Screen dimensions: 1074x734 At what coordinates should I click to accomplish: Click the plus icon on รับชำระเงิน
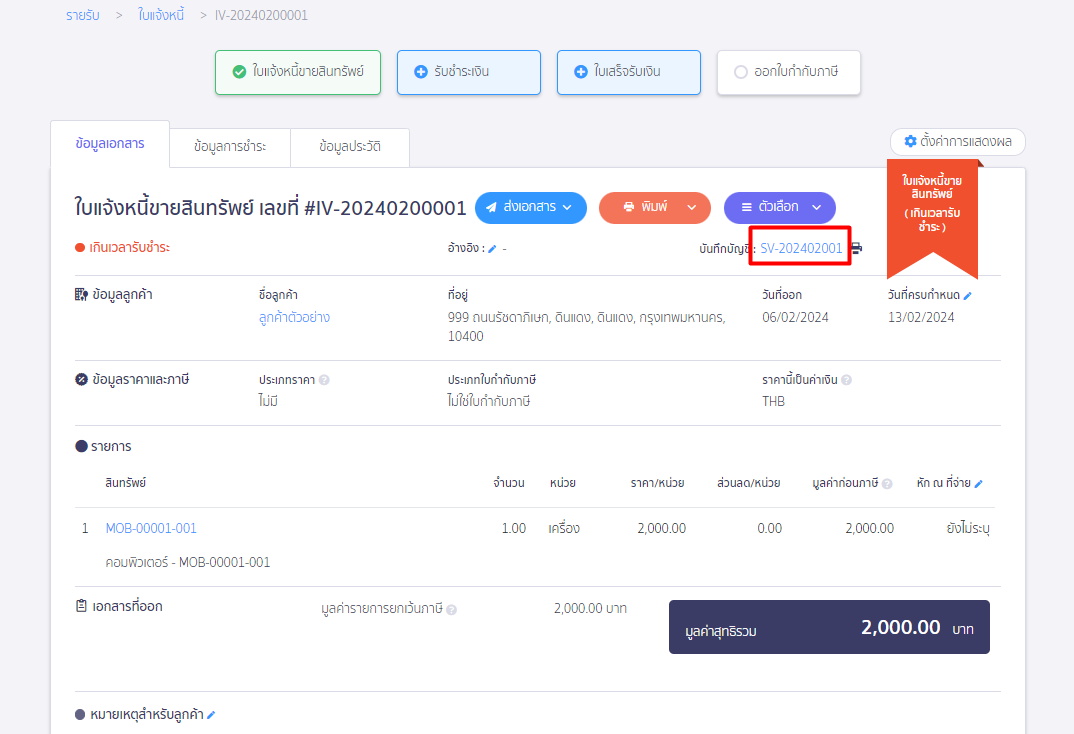point(421,72)
